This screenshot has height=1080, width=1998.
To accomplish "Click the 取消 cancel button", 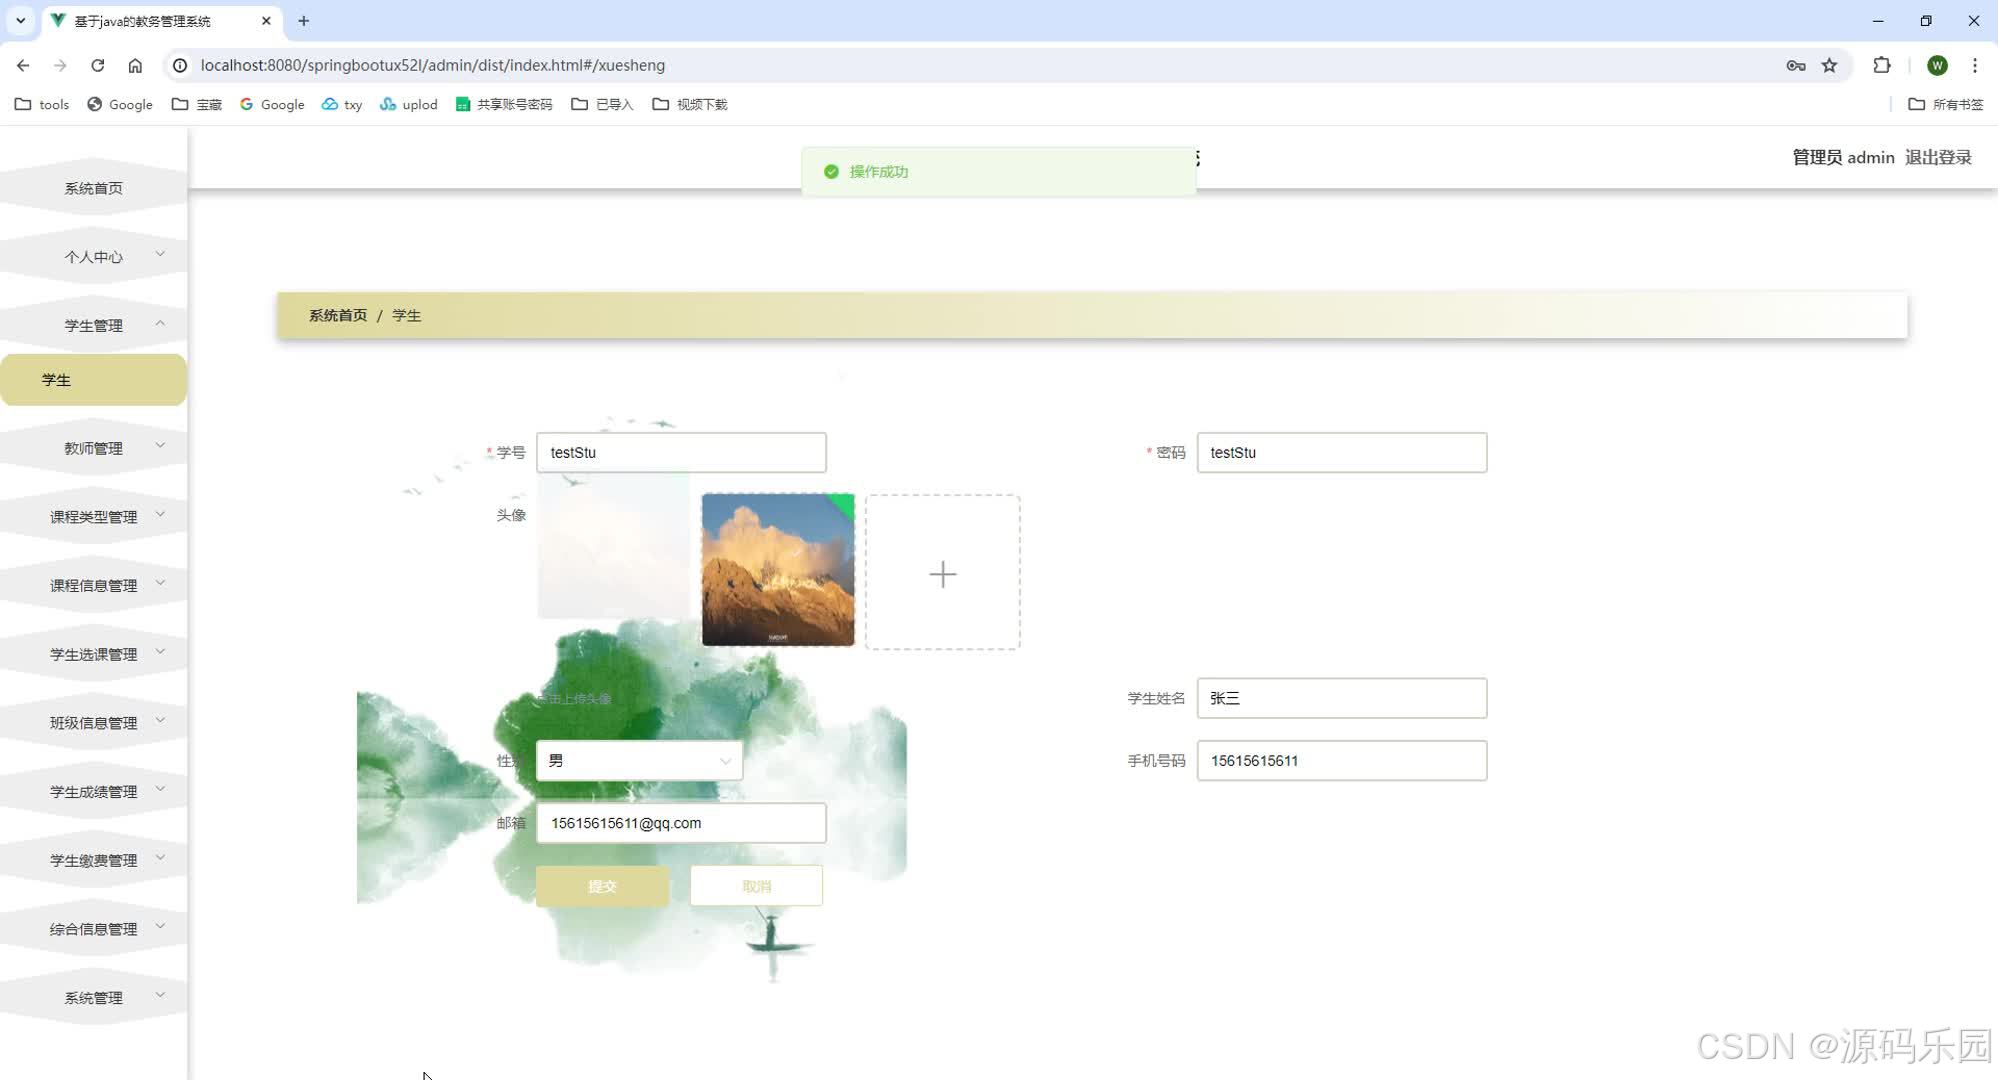I will (756, 886).
